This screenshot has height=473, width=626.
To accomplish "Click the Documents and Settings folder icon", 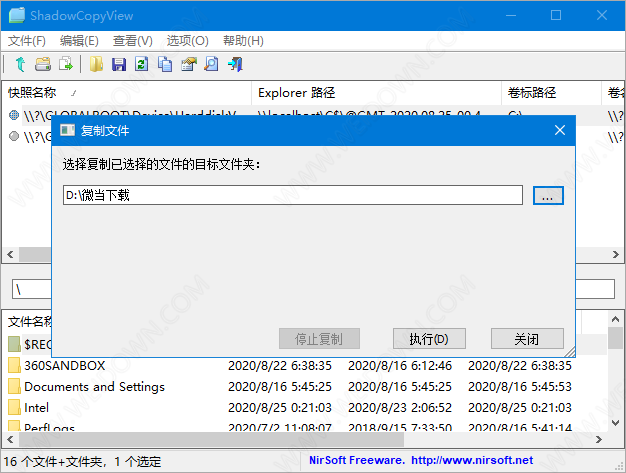I will tap(14, 386).
